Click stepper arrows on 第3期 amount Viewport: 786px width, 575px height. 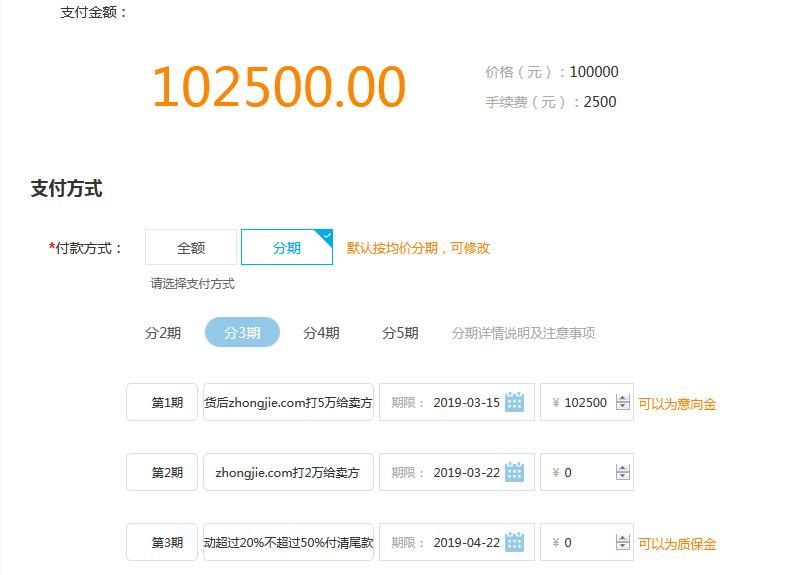coord(623,542)
